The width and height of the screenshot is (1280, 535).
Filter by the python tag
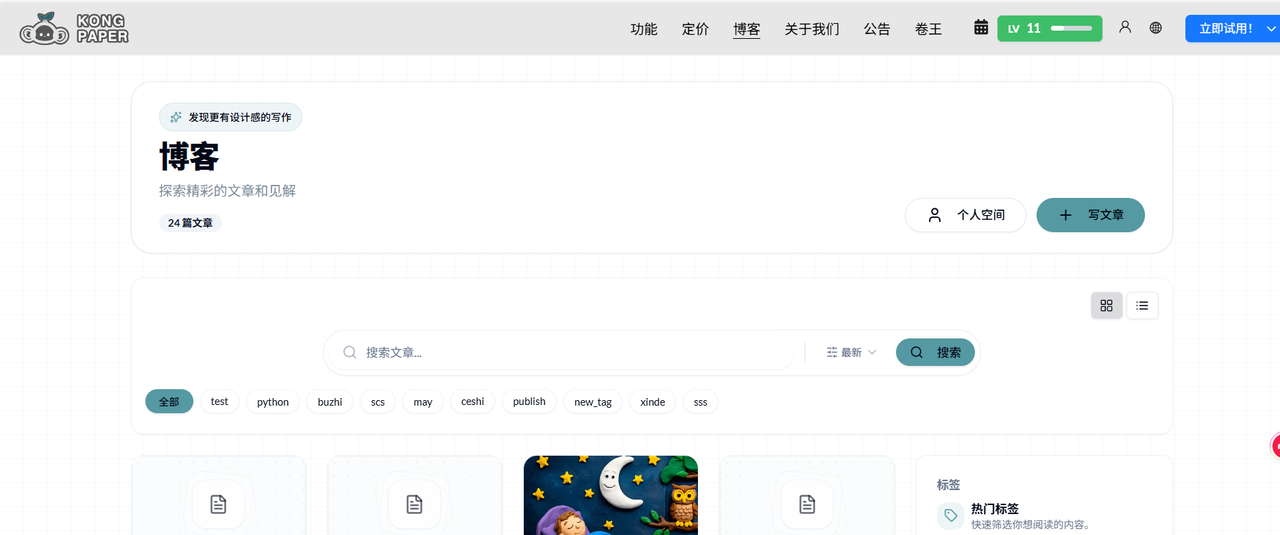tap(273, 402)
